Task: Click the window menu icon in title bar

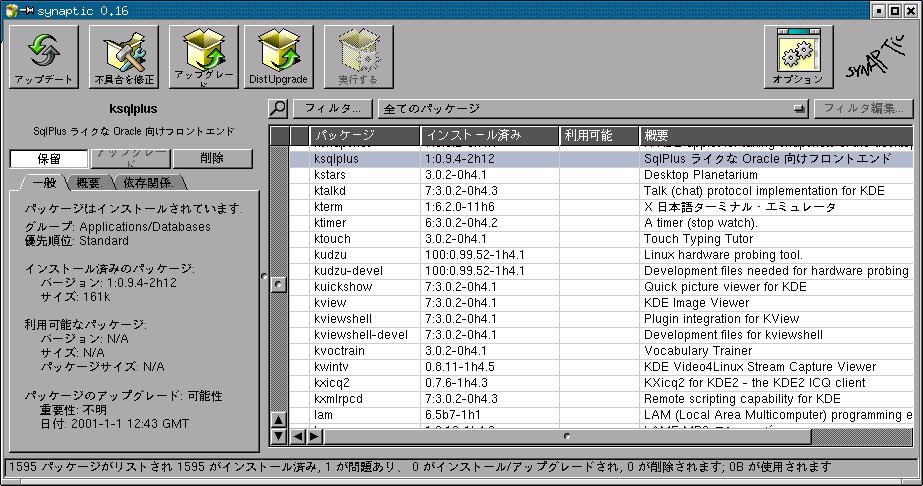Action: [x=11, y=10]
